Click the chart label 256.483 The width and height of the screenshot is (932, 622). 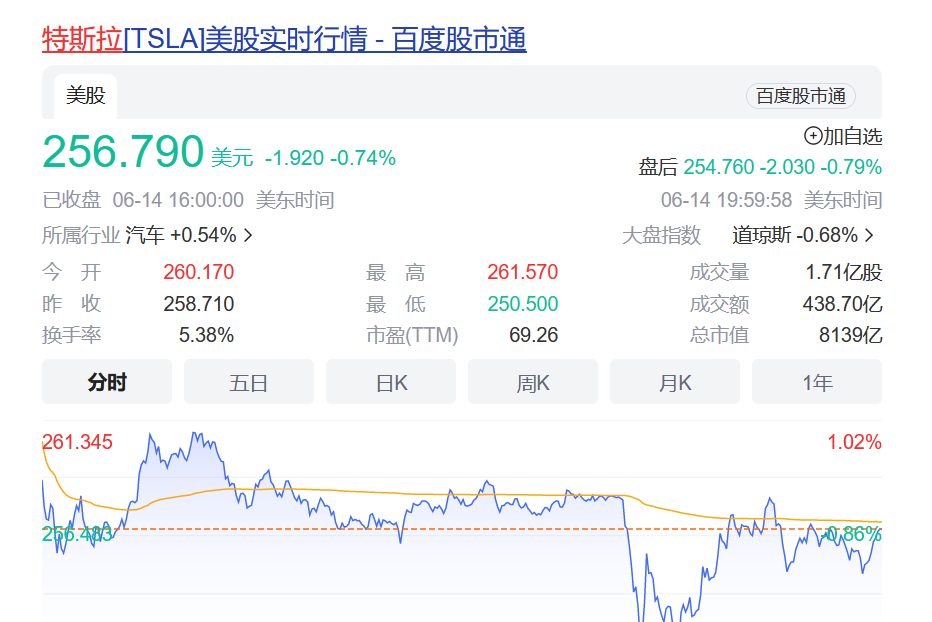[x=77, y=535]
